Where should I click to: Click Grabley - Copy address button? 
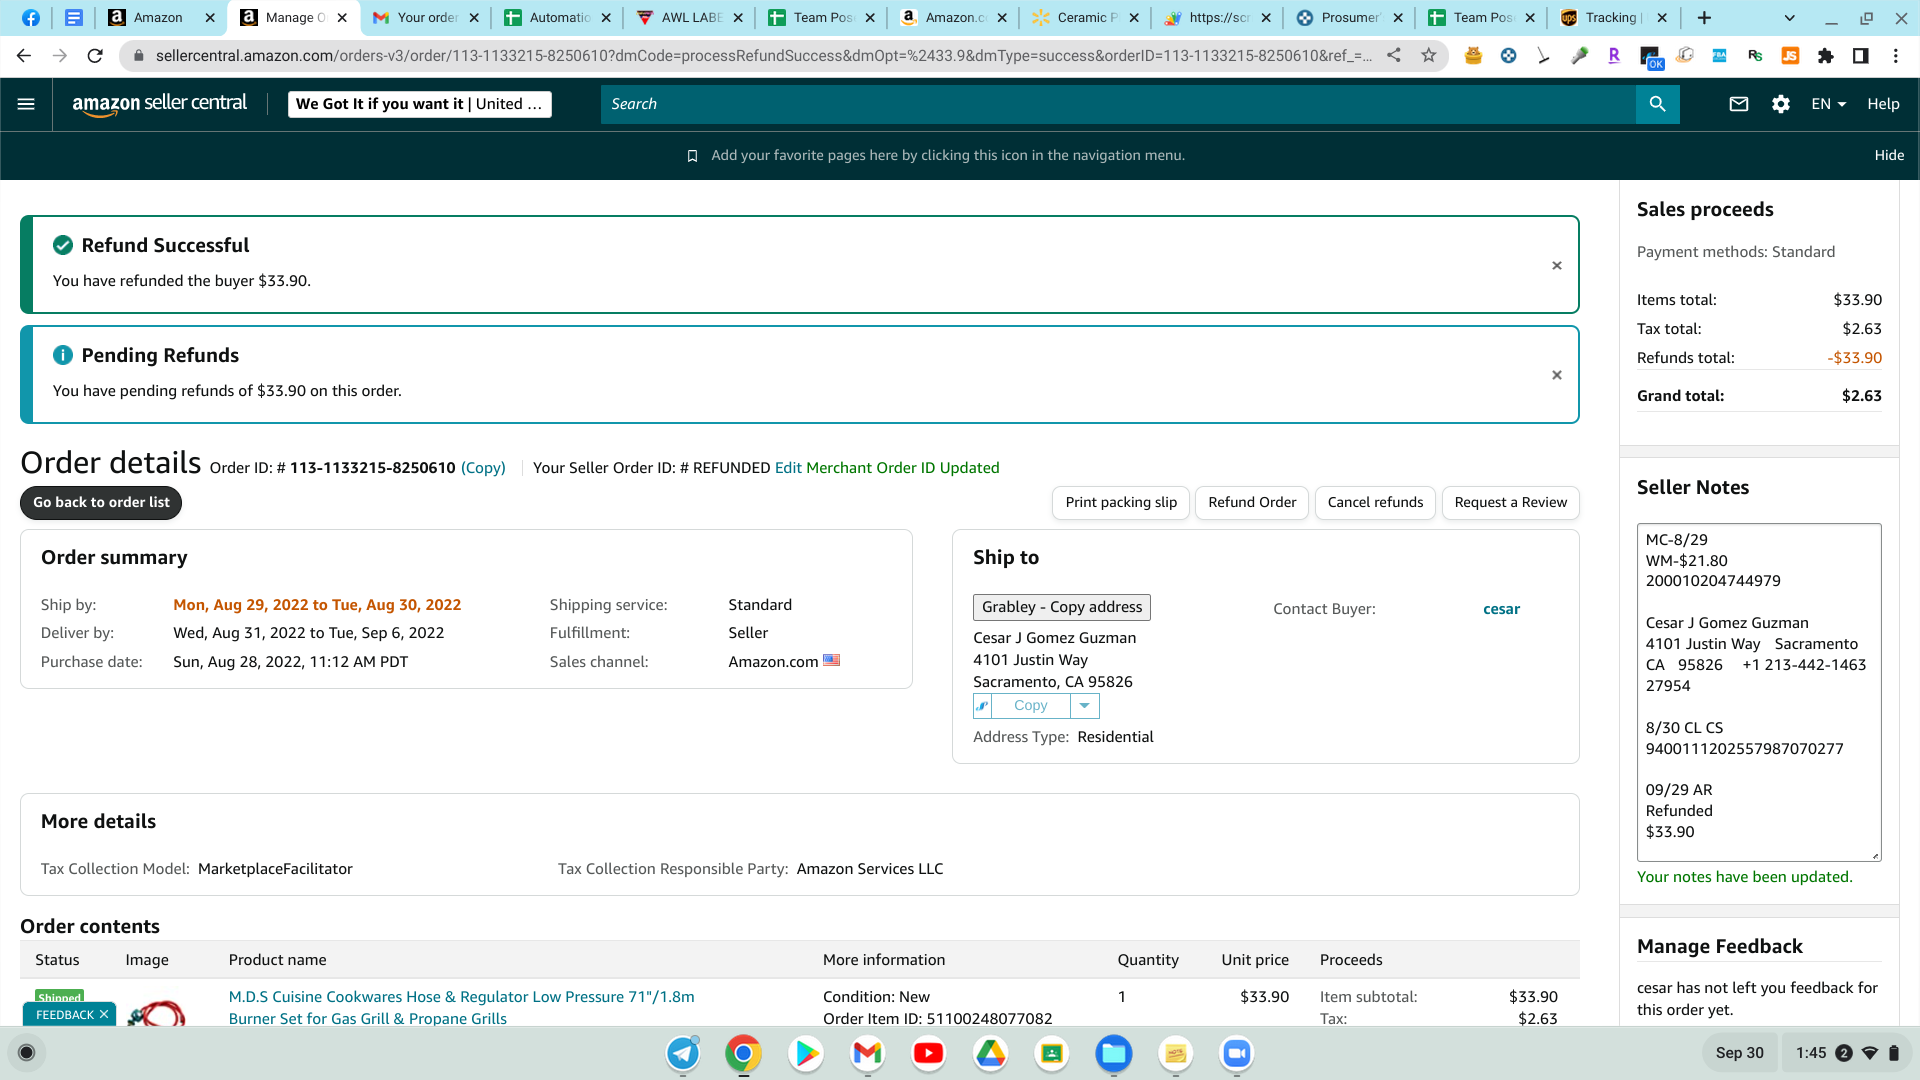(x=1062, y=607)
